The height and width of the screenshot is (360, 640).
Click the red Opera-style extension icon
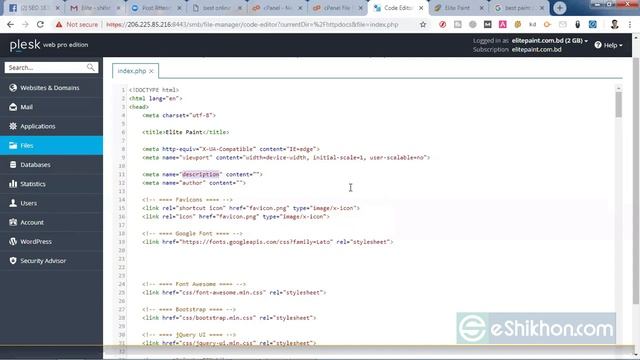coord(442,24)
